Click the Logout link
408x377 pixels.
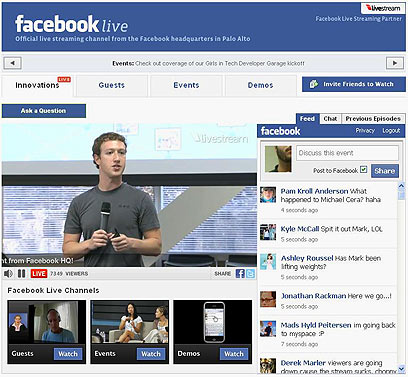391,131
